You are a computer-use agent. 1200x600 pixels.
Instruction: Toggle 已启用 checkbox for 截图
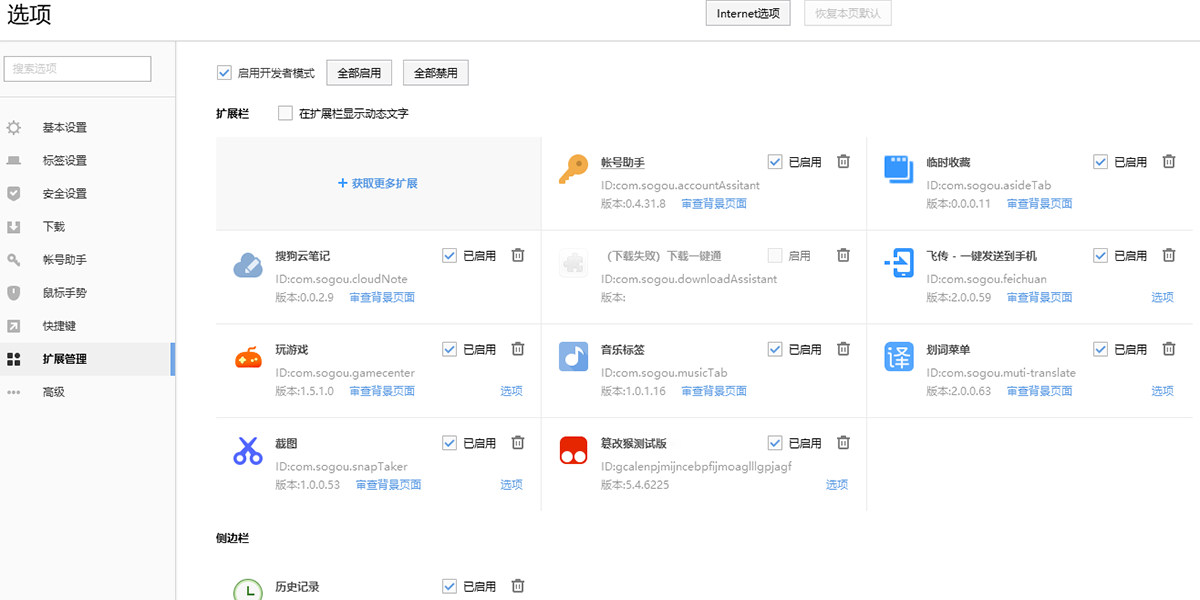pos(449,443)
